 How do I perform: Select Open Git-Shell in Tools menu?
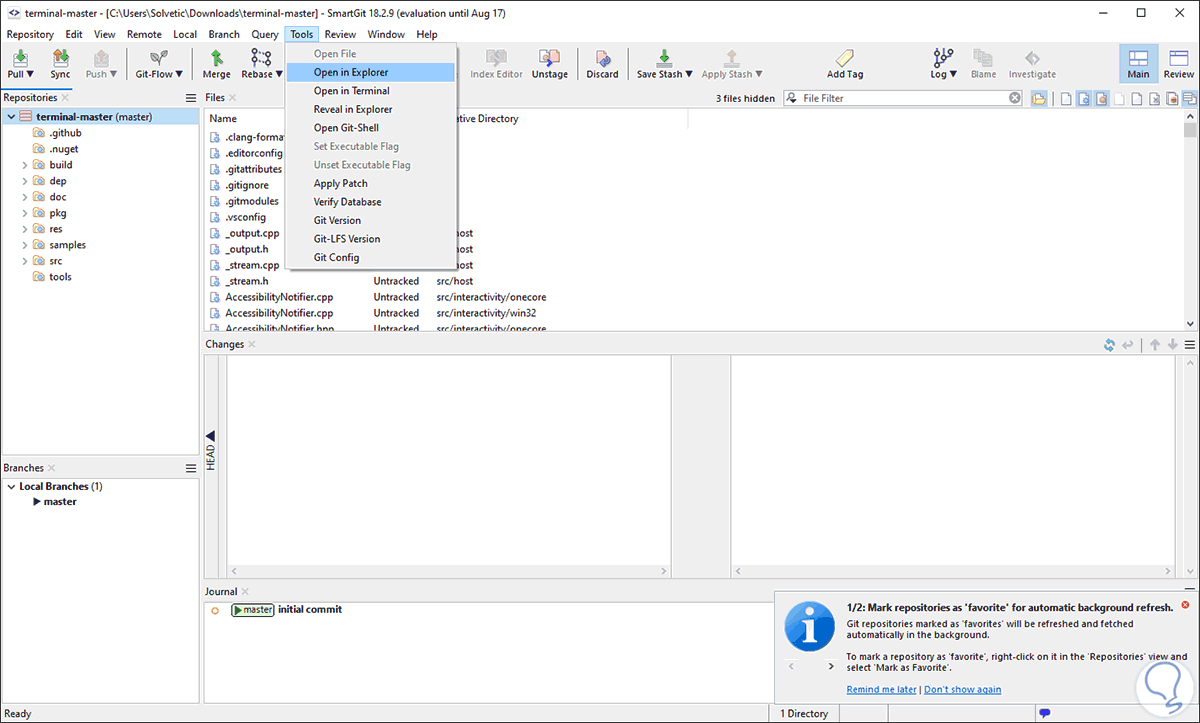tap(370, 128)
